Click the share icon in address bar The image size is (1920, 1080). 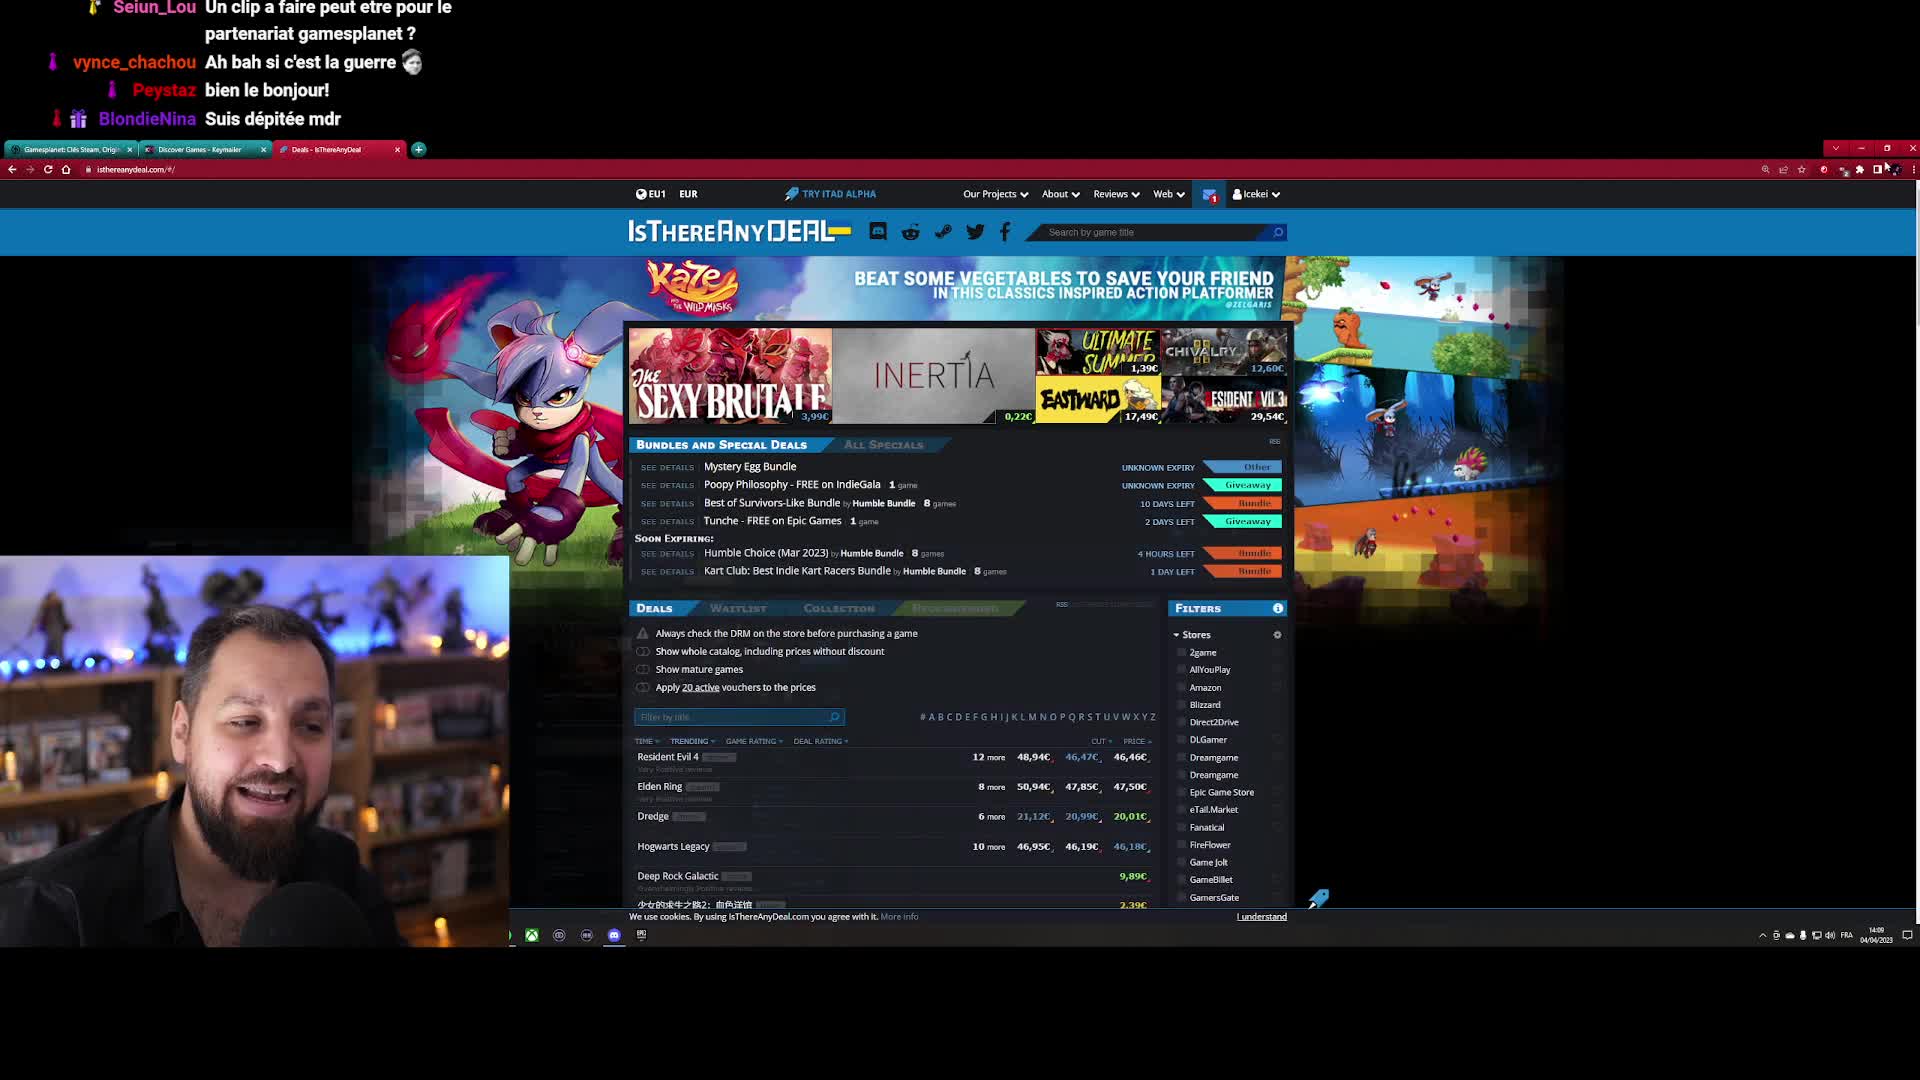point(1783,169)
